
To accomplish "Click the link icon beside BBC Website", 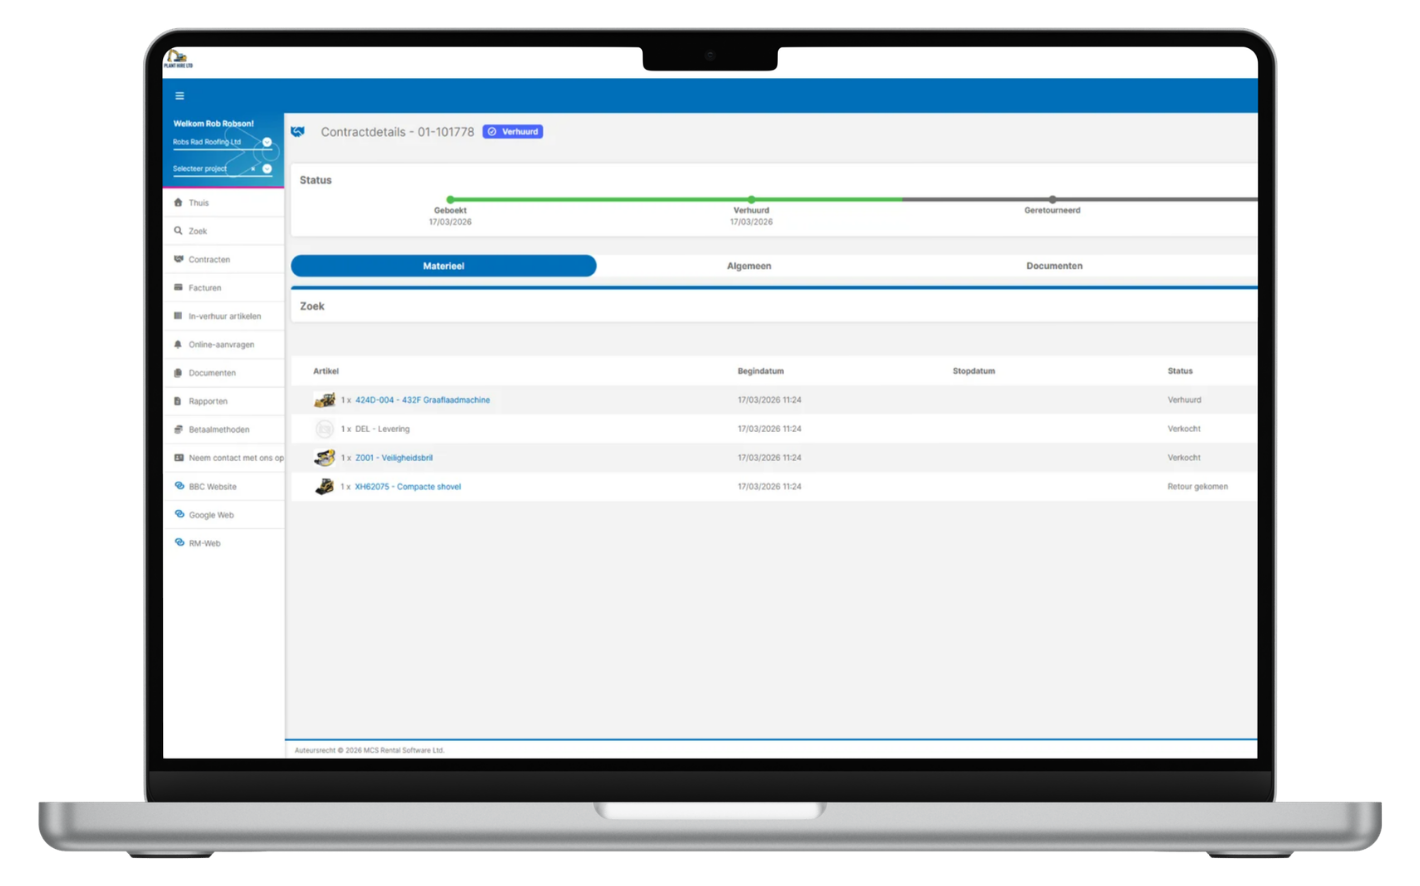I will [x=179, y=486].
